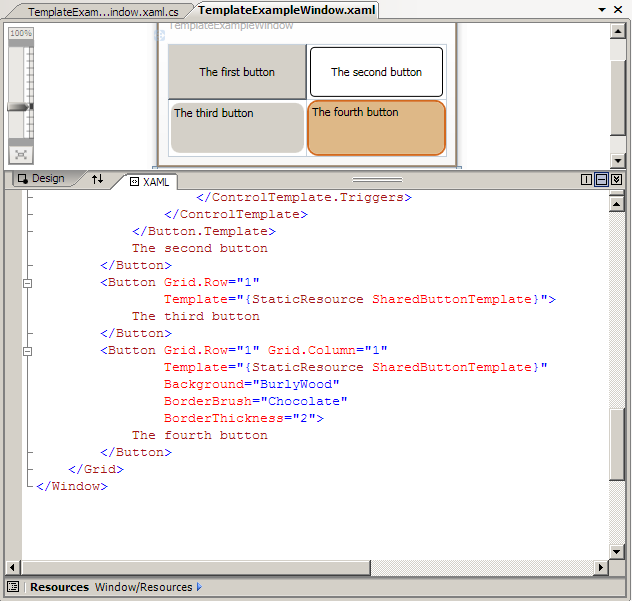Select the TemplateExampleWindow.xaml tab
The image size is (632, 601).
coord(287,10)
